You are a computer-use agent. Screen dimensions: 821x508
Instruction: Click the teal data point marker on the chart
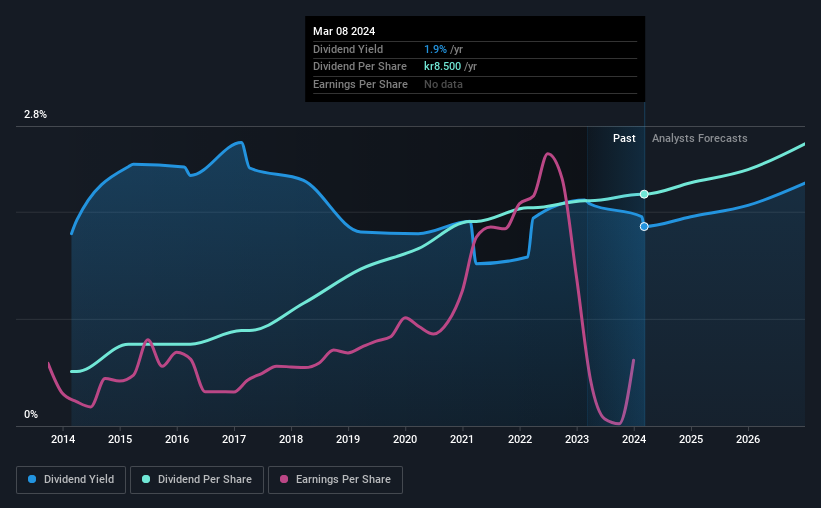point(644,194)
